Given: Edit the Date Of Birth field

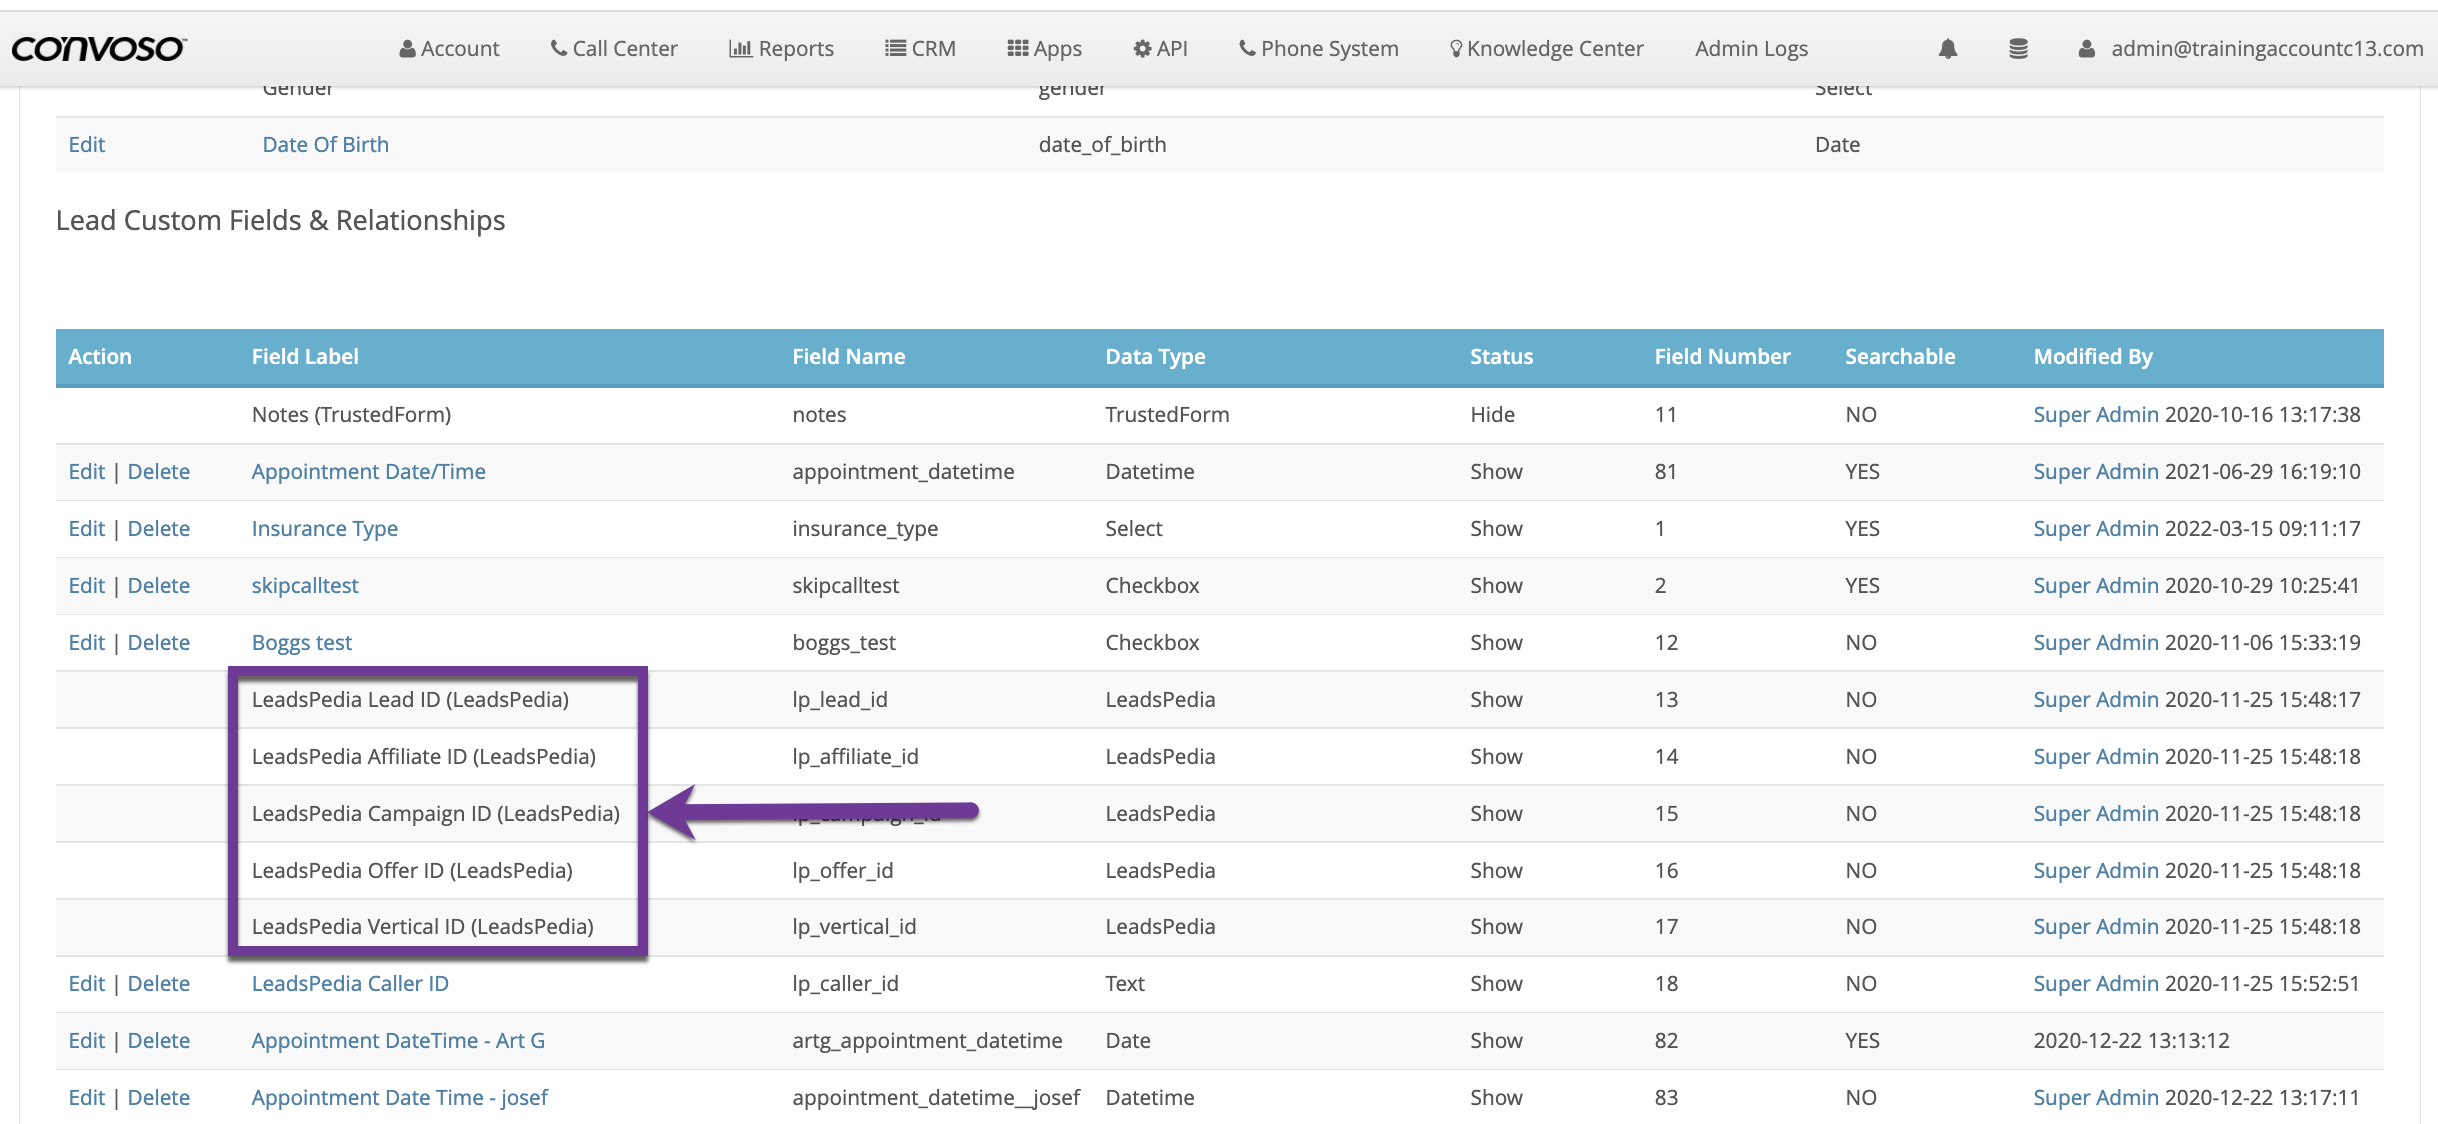Looking at the screenshot, I should (x=86, y=144).
